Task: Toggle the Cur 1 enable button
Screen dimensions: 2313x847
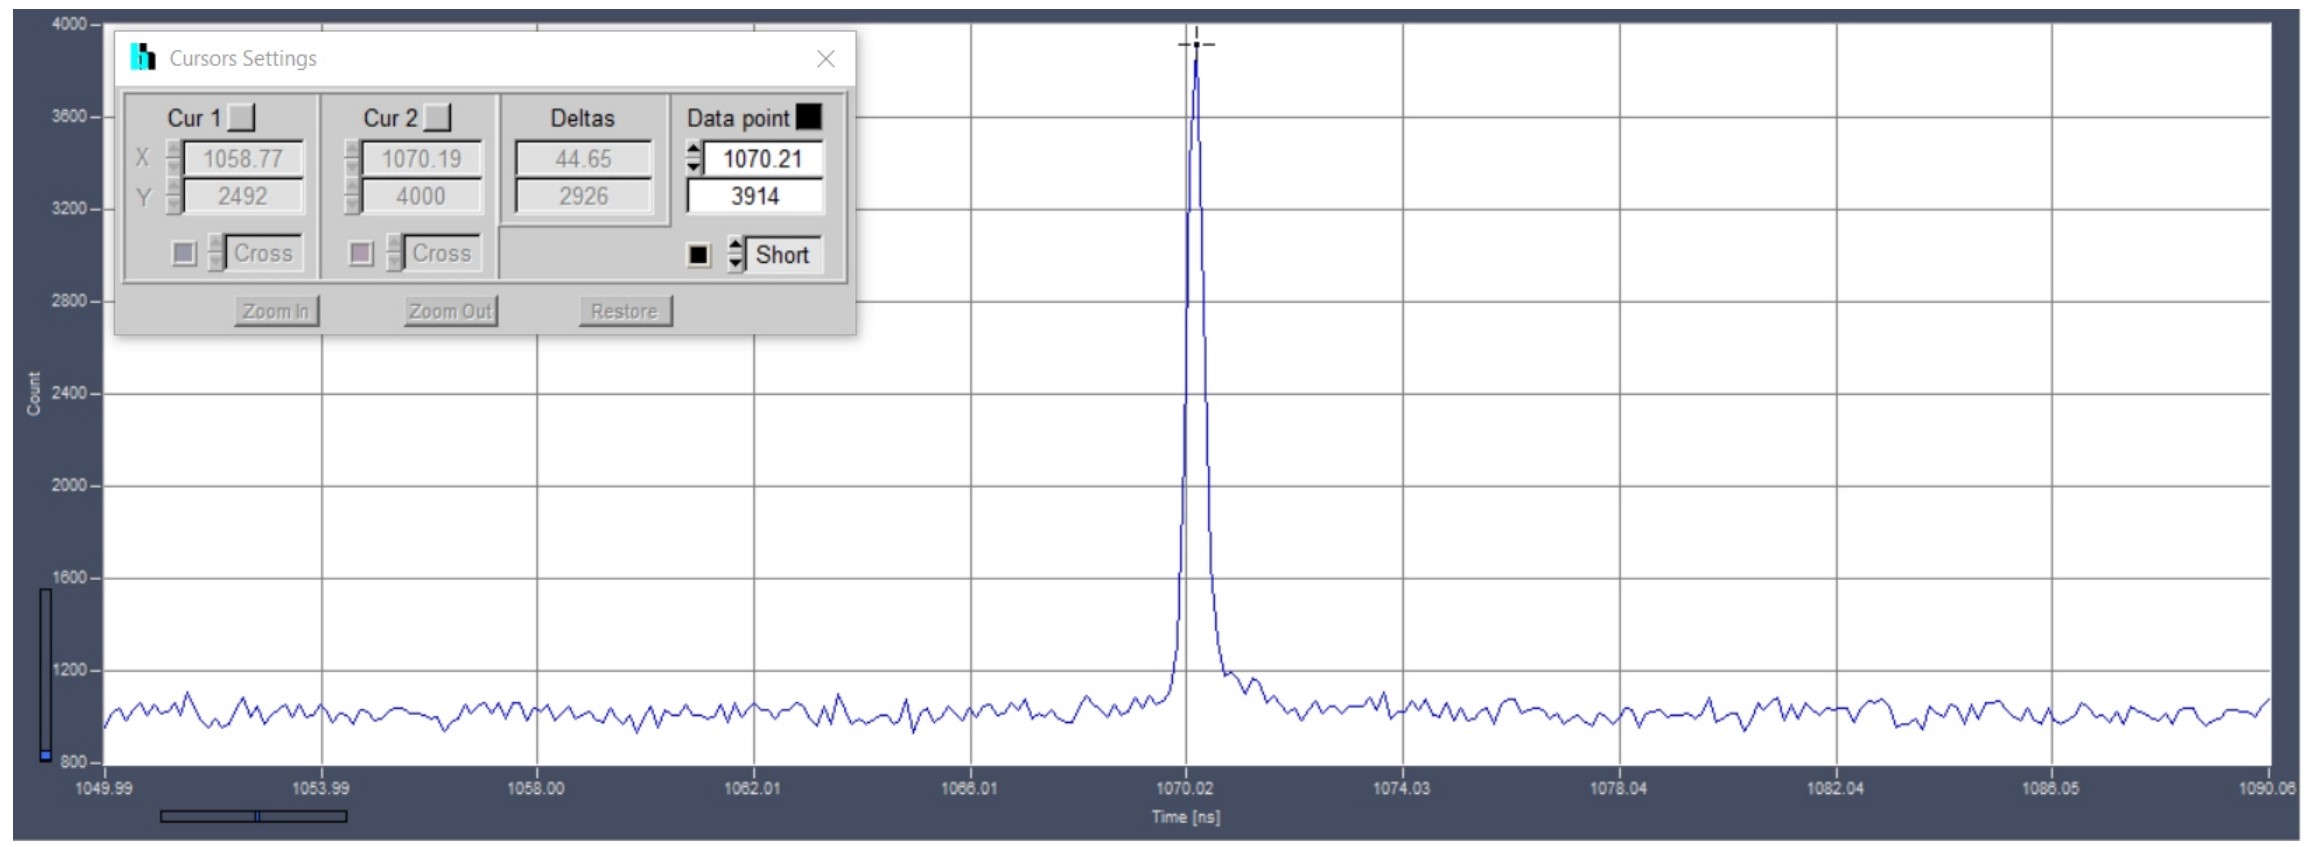Action: 241,118
